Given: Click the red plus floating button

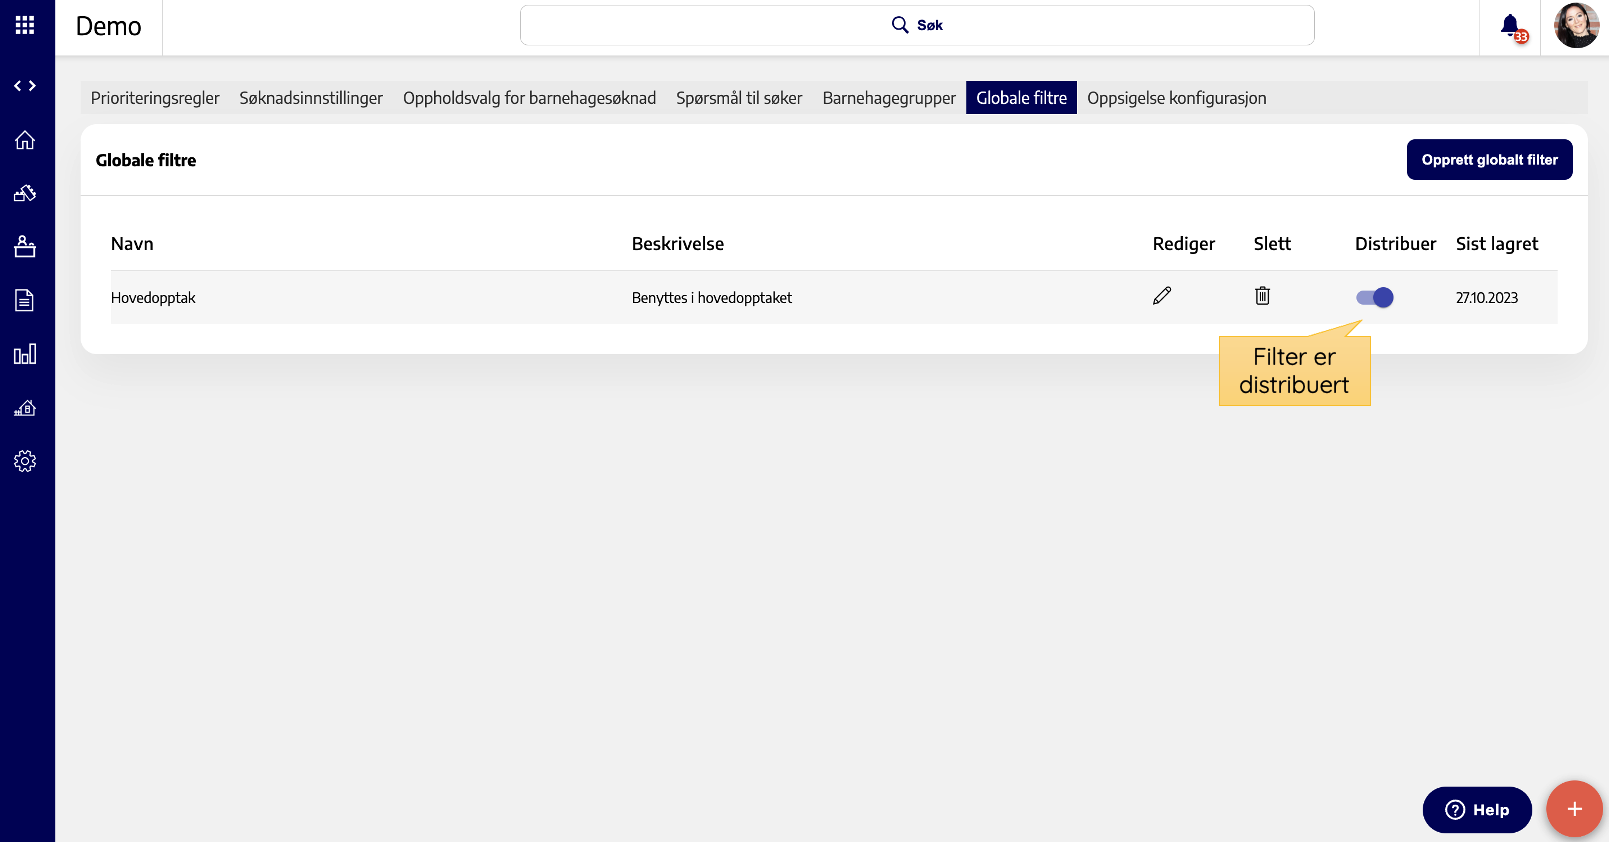Looking at the screenshot, I should (x=1574, y=809).
